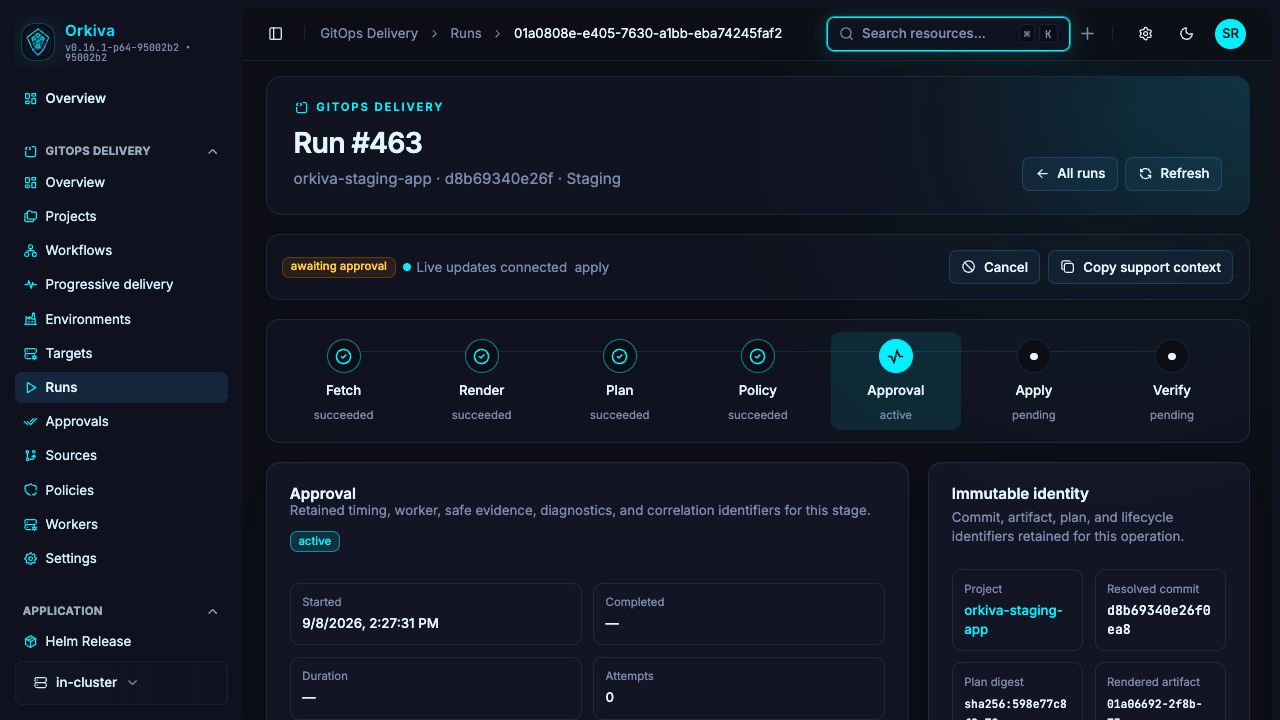This screenshot has width=1280, height=720.
Task: Click the Attempts value 0
Action: coord(610,697)
